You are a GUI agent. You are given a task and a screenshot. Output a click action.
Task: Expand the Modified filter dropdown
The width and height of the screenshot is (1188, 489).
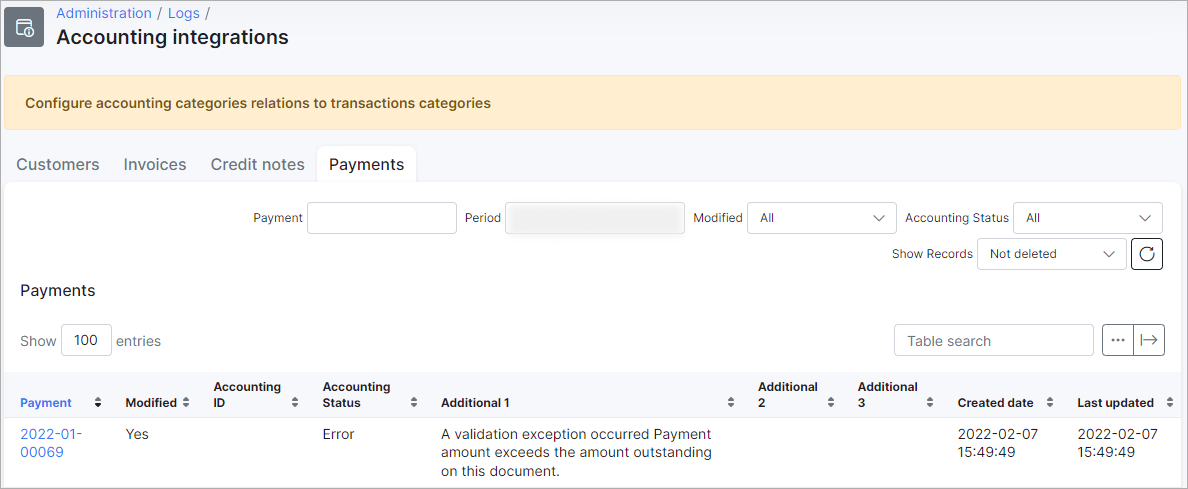click(821, 218)
